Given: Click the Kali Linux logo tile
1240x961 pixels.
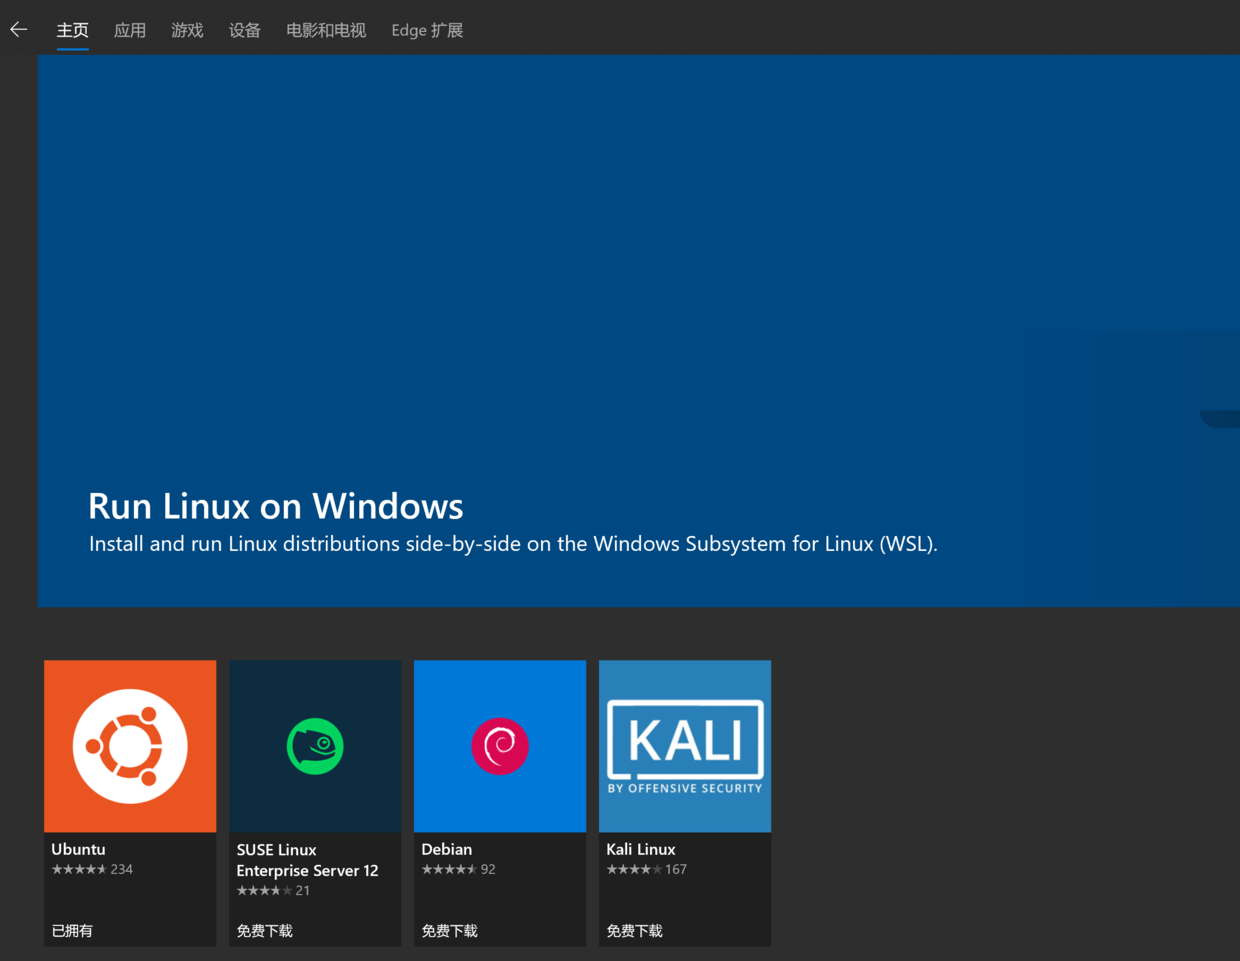Looking at the screenshot, I should (685, 746).
